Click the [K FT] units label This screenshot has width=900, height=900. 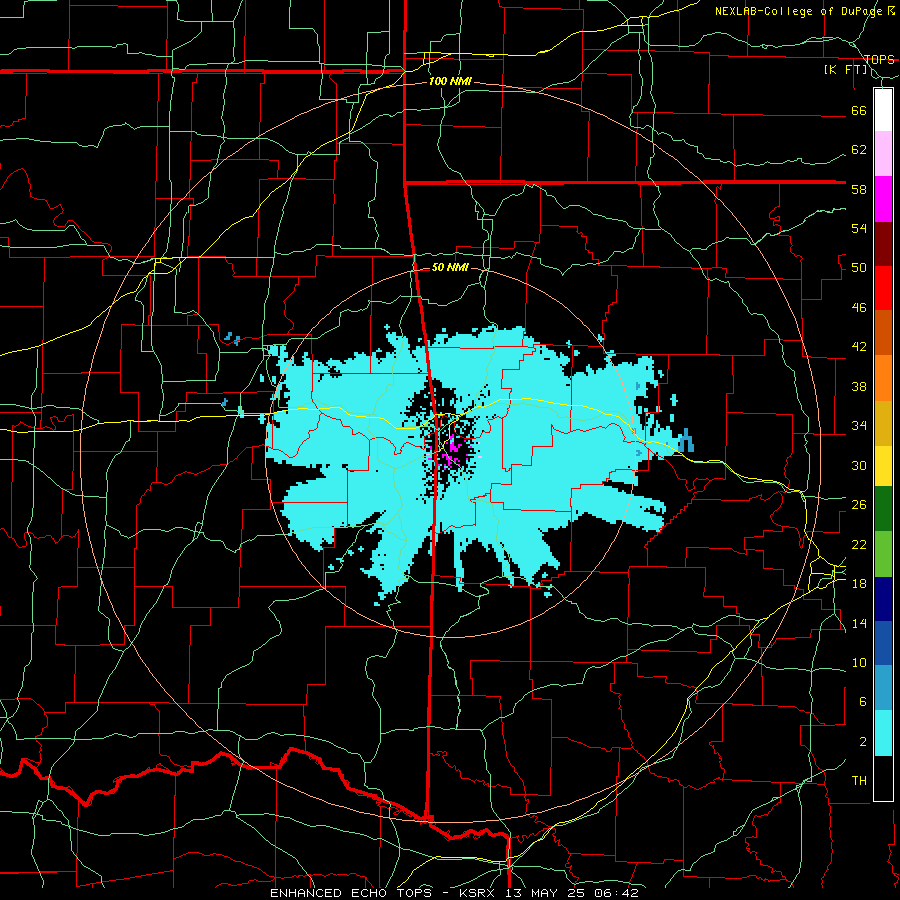pos(845,70)
